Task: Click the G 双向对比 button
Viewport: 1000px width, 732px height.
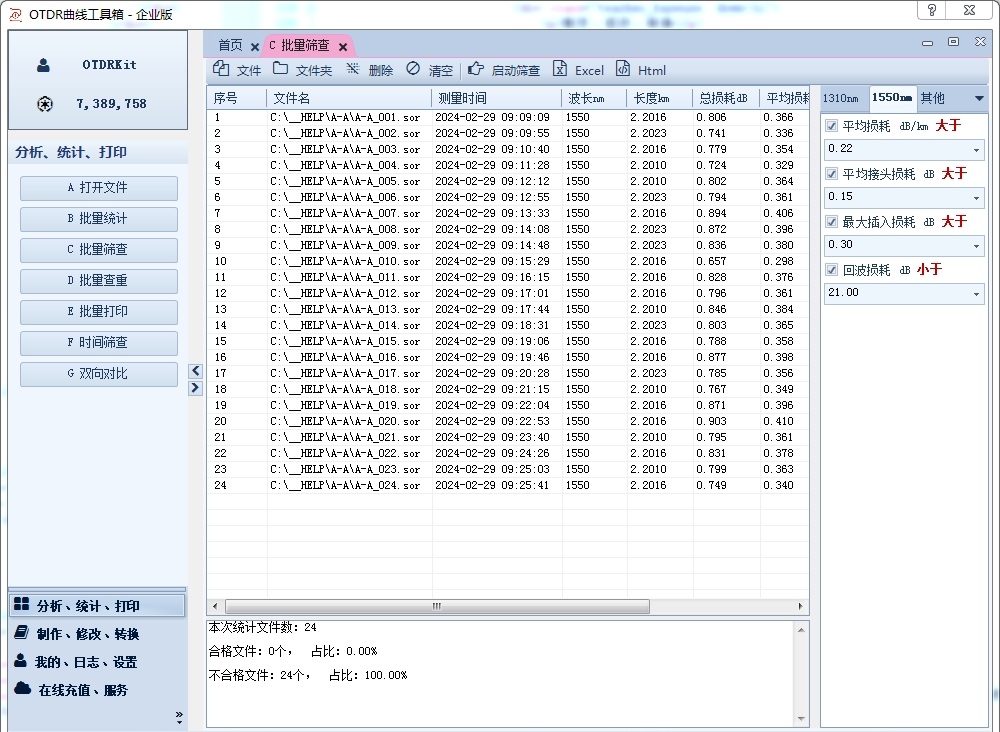Action: [98, 374]
